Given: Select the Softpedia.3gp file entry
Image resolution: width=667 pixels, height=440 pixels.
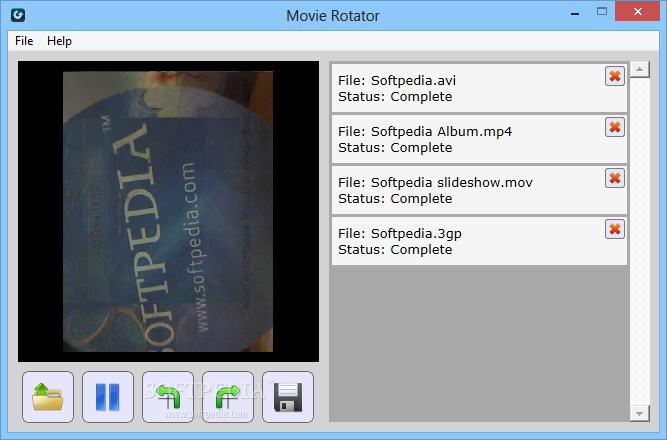Looking at the screenshot, I should (479, 241).
